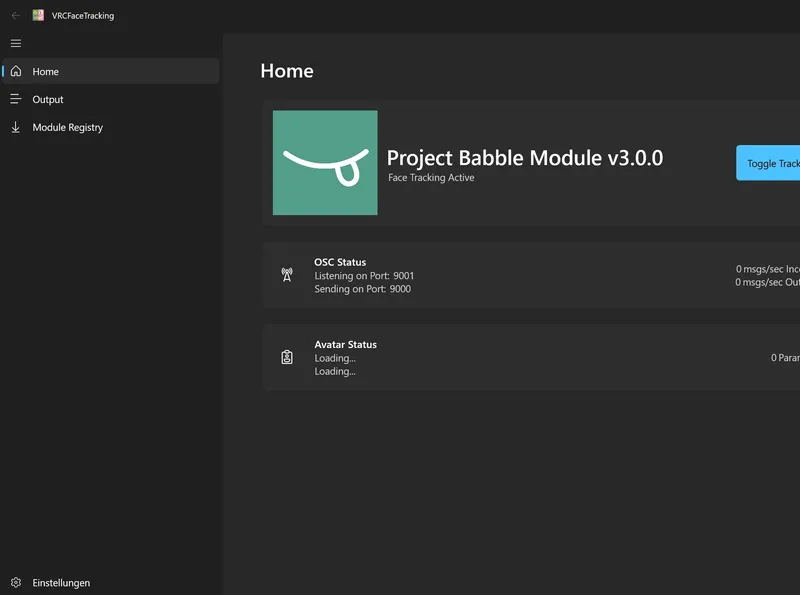Open Module Registry via its download icon
Screen dimensions: 800x595
click(16, 127)
